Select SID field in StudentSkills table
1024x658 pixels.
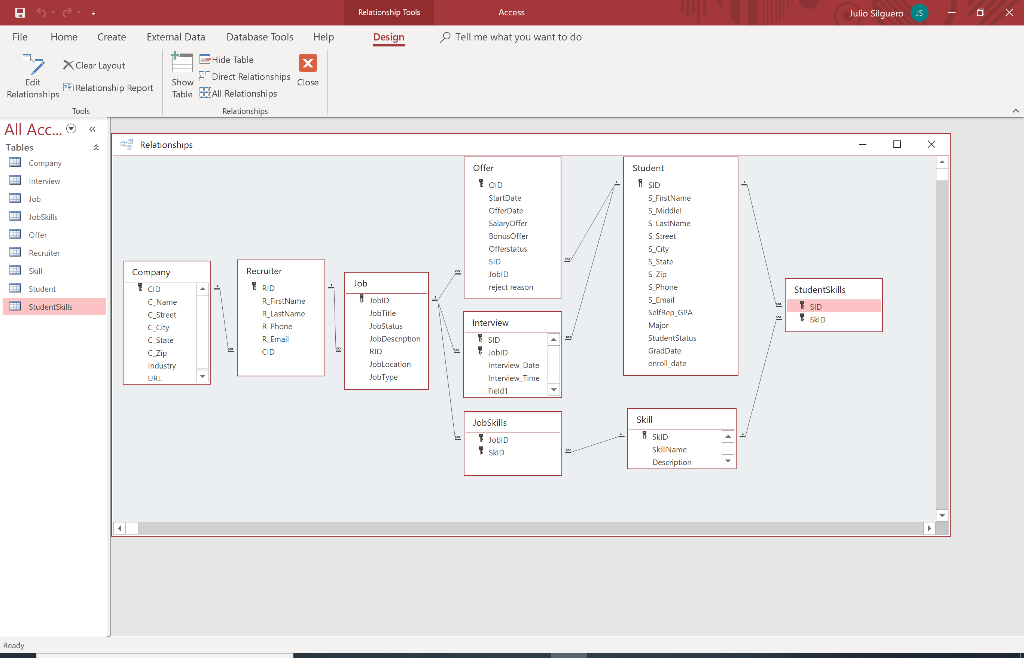(x=834, y=306)
